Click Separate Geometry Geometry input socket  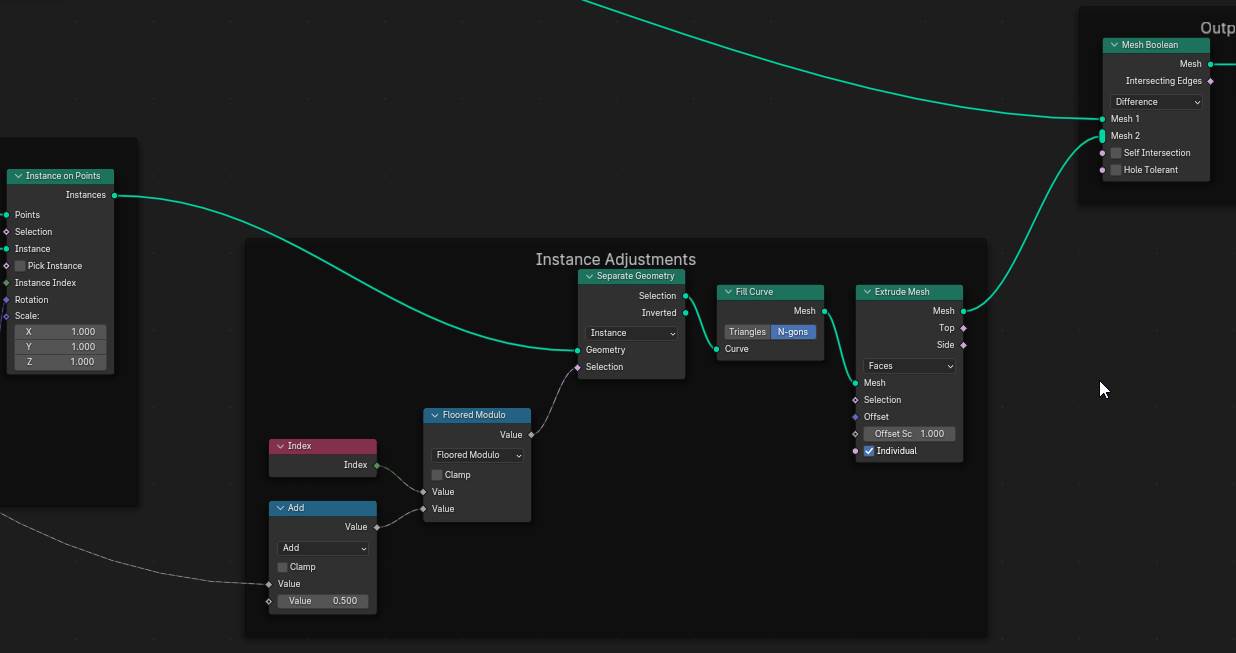(x=577, y=350)
